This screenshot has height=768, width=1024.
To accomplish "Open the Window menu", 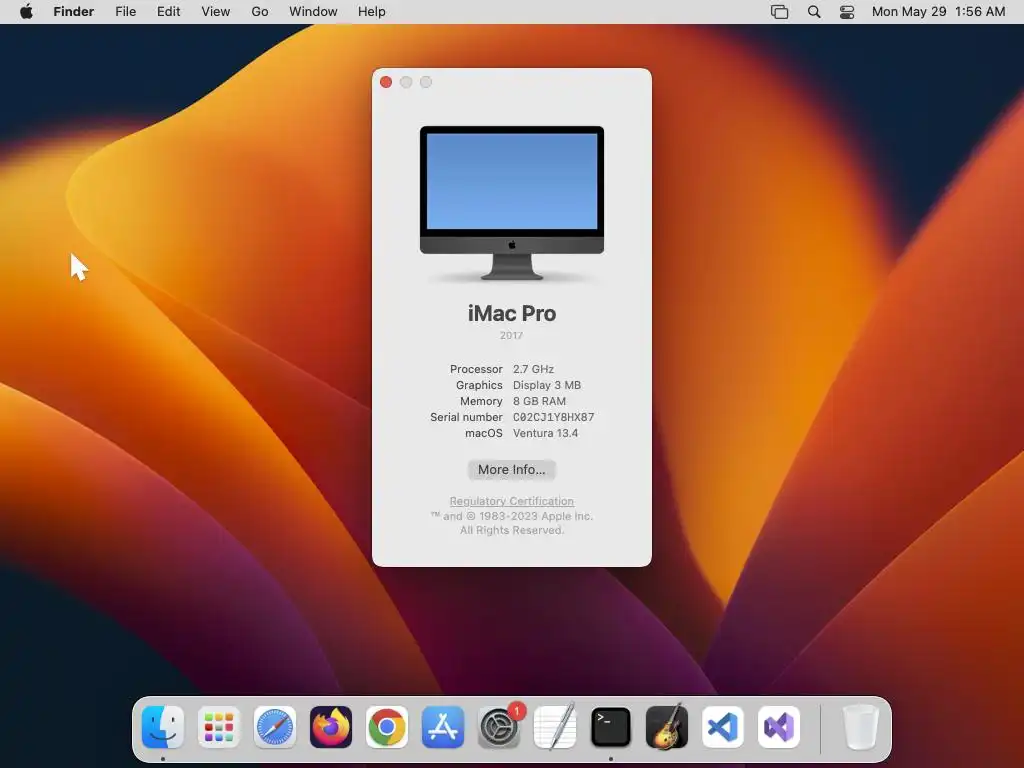I will [313, 12].
